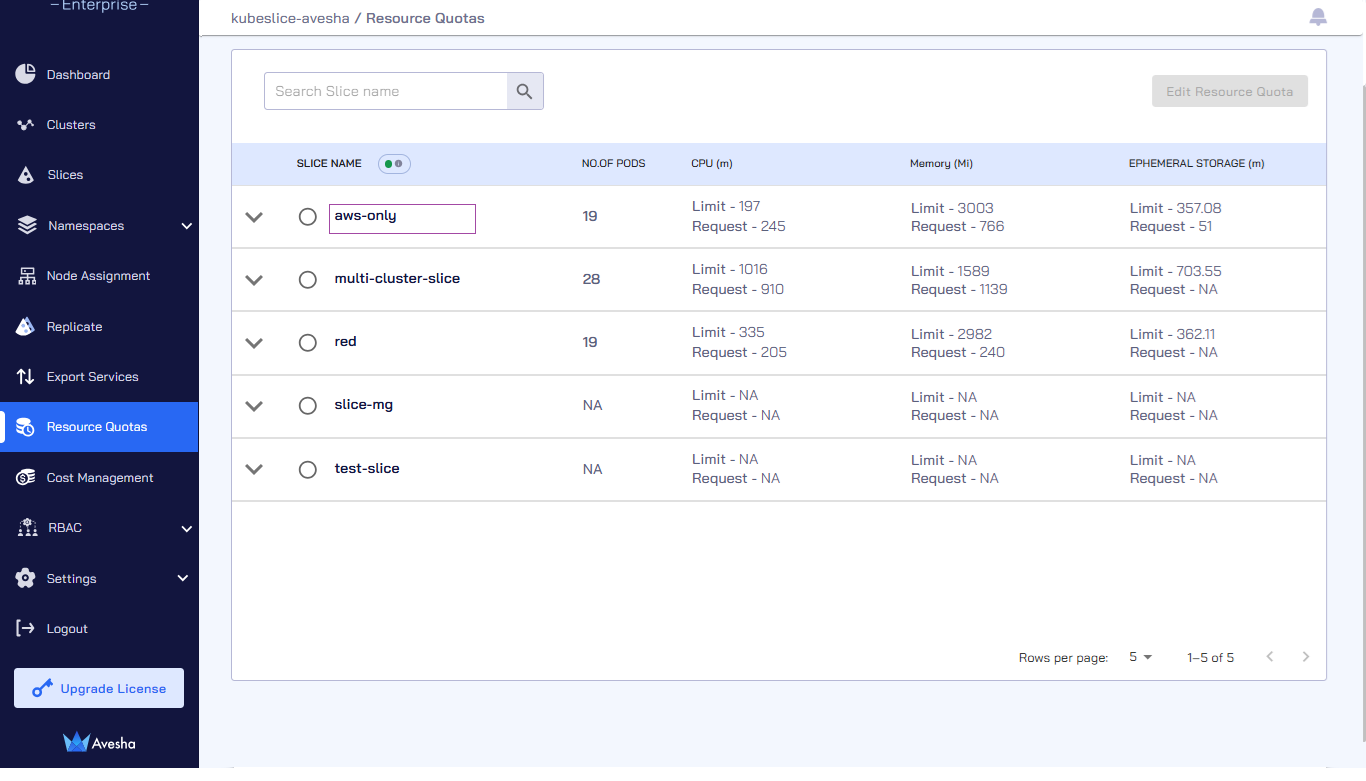Click the Settings gear icon
This screenshot has height=781, width=1366.
click(x=26, y=578)
